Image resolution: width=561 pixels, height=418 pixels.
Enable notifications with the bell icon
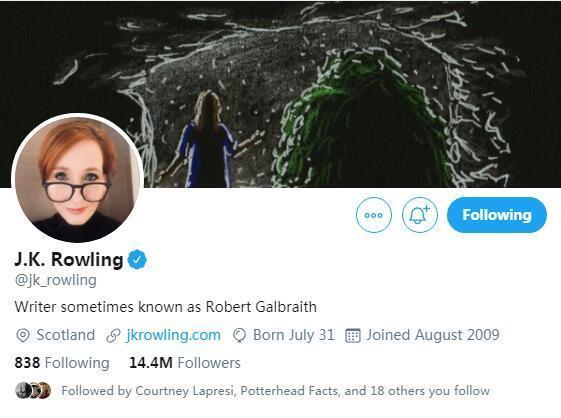(x=420, y=215)
